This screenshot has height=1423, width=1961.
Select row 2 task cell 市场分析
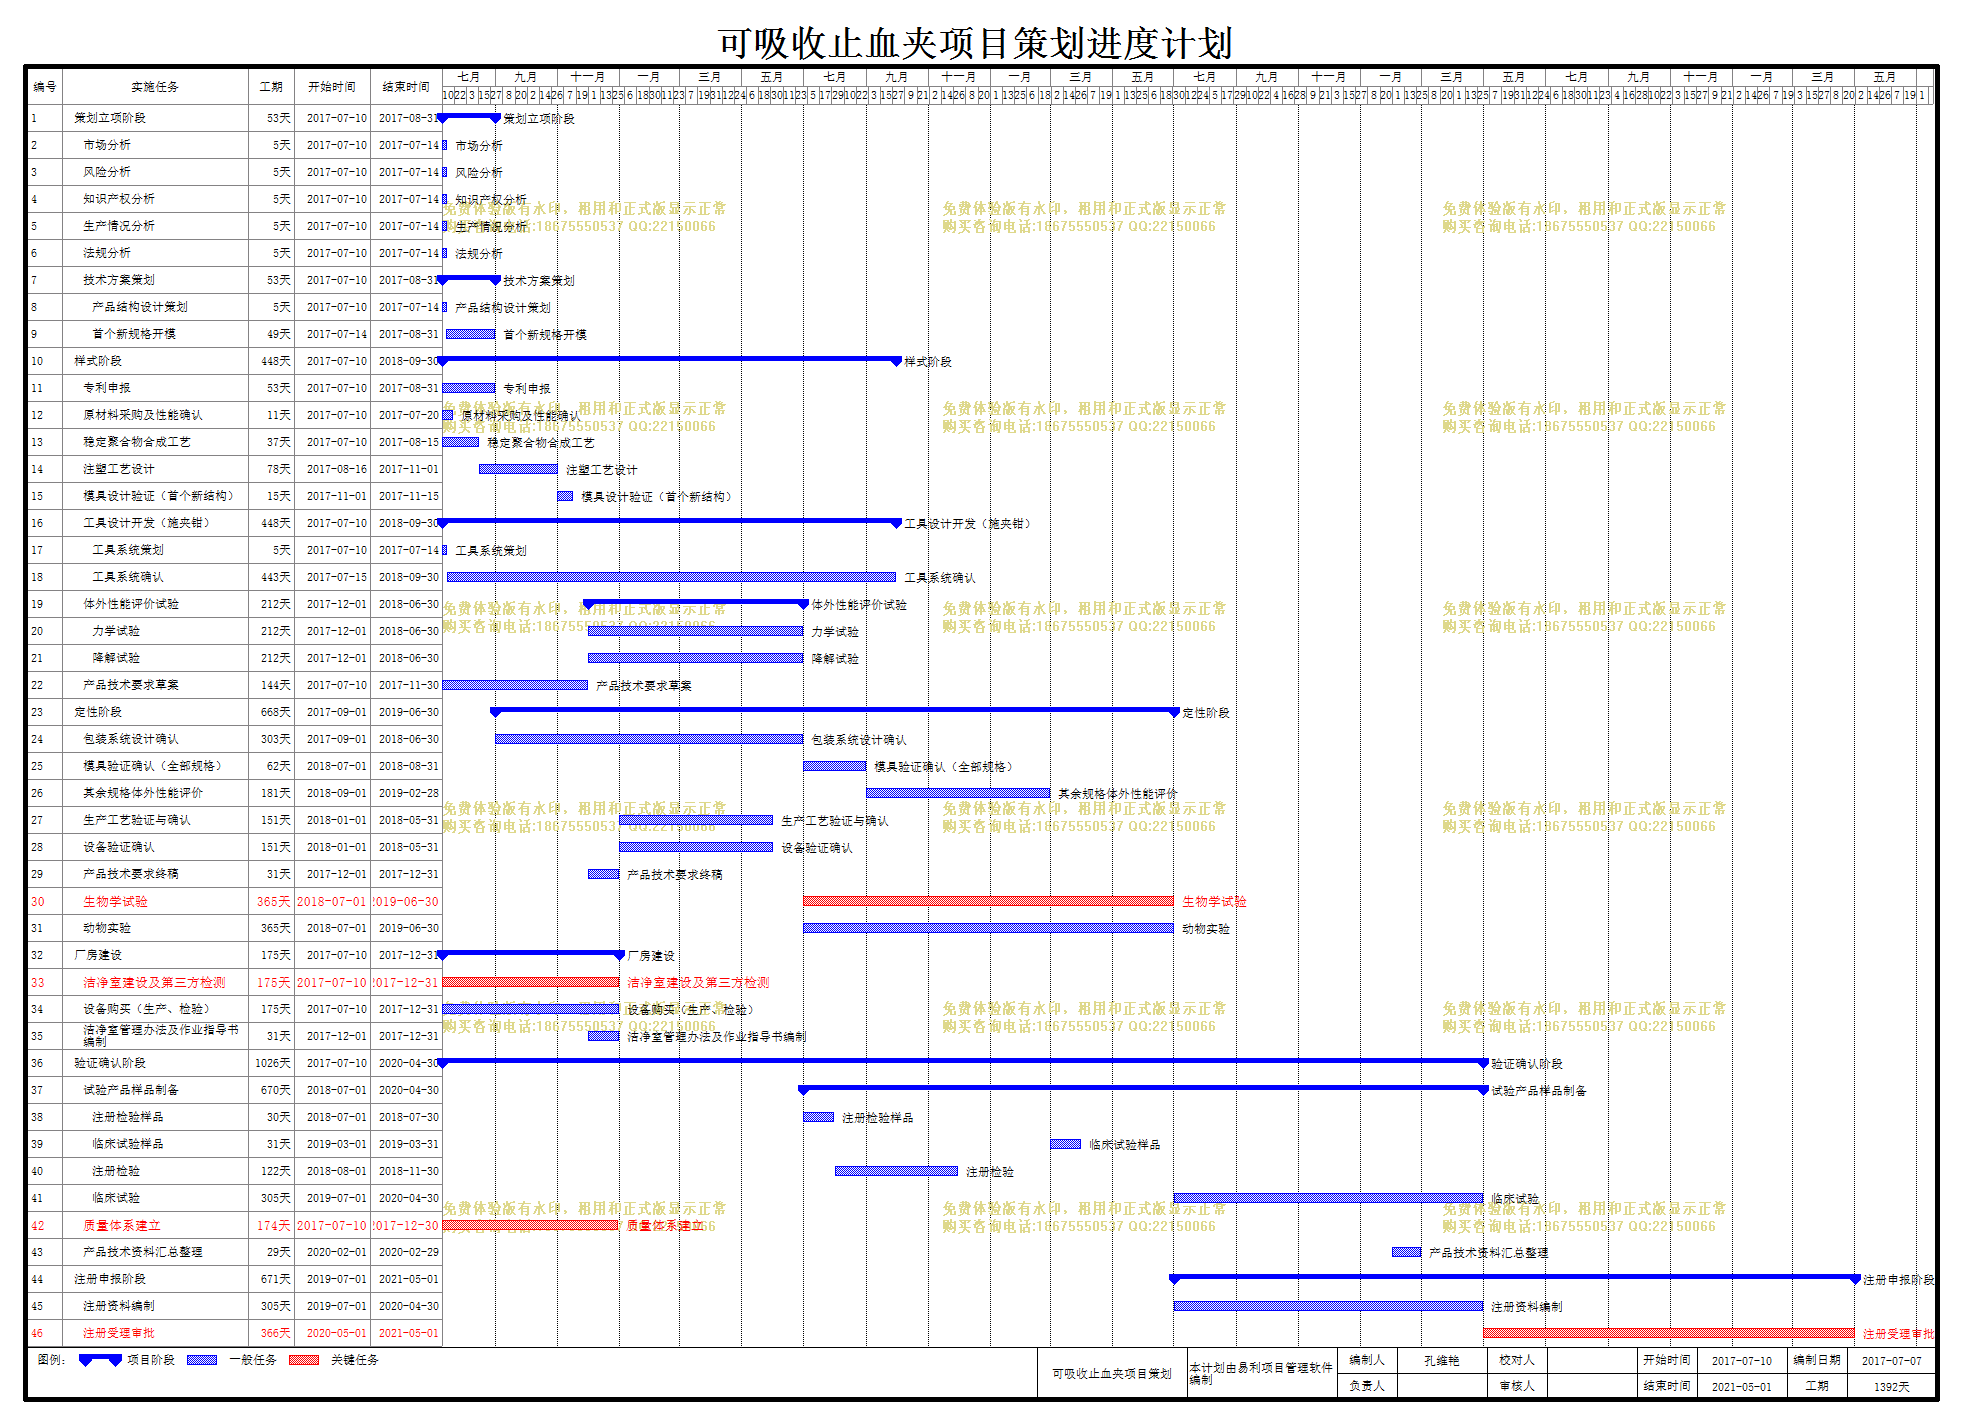pos(155,145)
